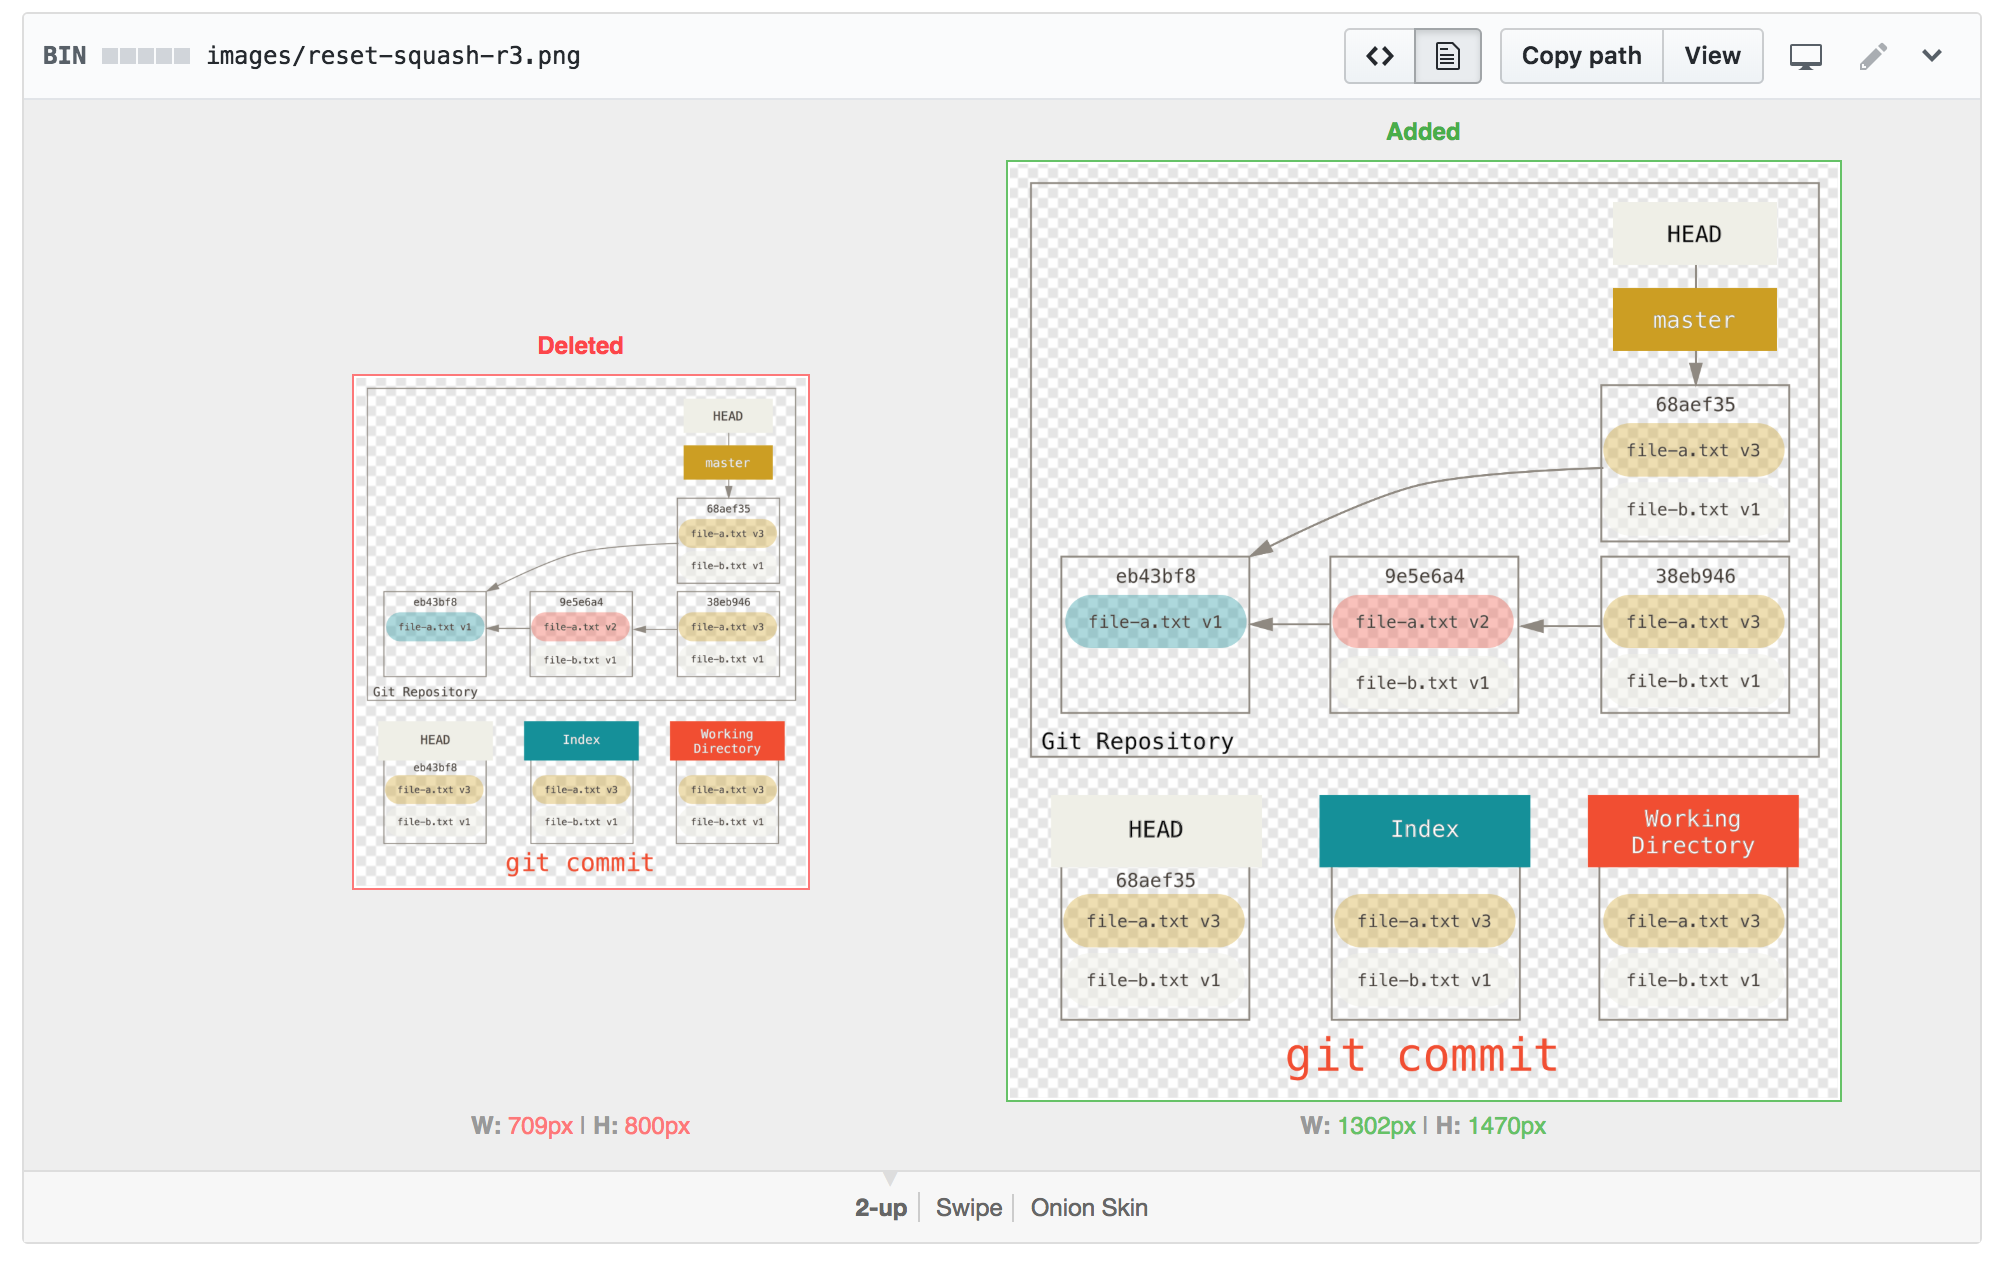Click the diffstat color blocks
2008x1274 pixels.
146,56
